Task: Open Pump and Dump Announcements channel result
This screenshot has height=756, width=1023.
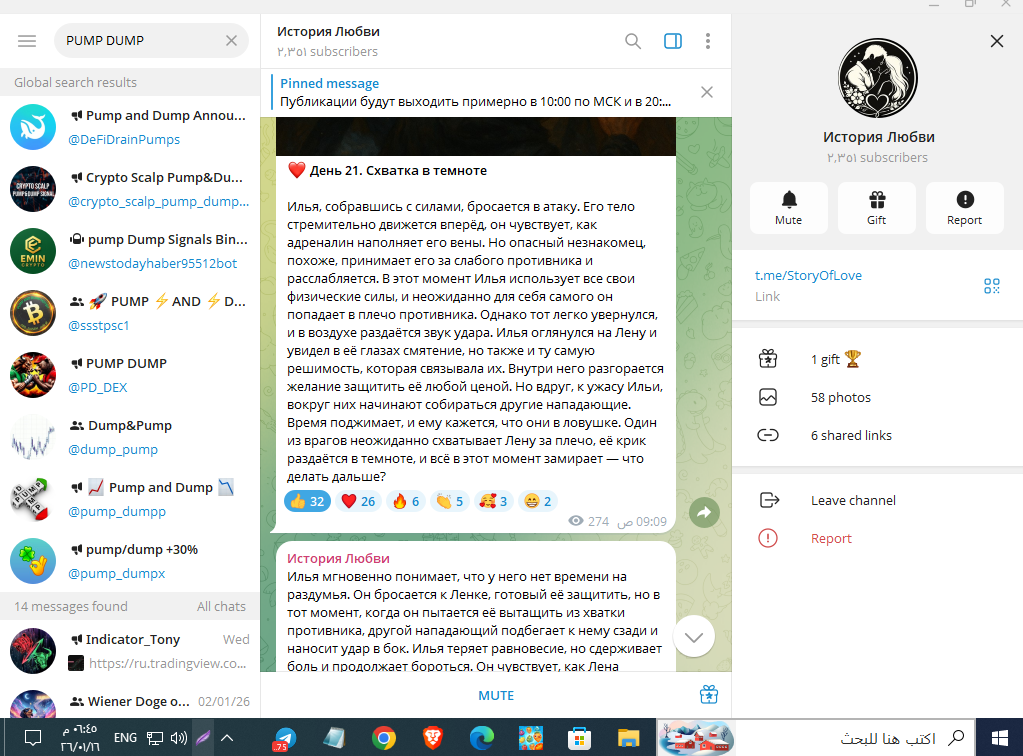Action: point(130,127)
